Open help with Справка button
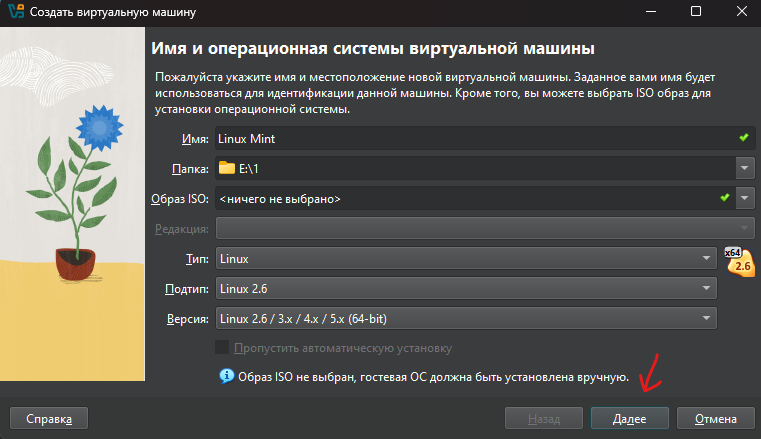761x439 pixels. click(x=49, y=418)
